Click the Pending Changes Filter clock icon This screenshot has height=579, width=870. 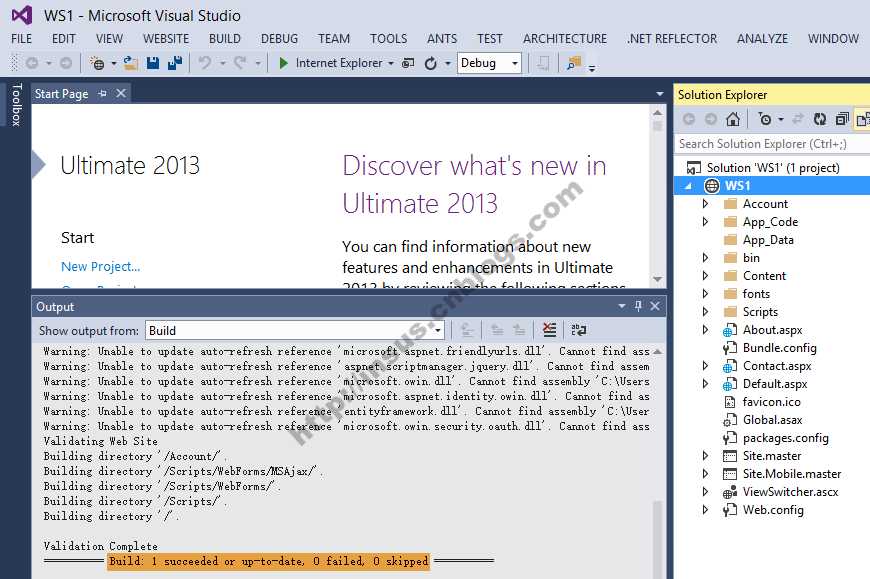coord(765,119)
